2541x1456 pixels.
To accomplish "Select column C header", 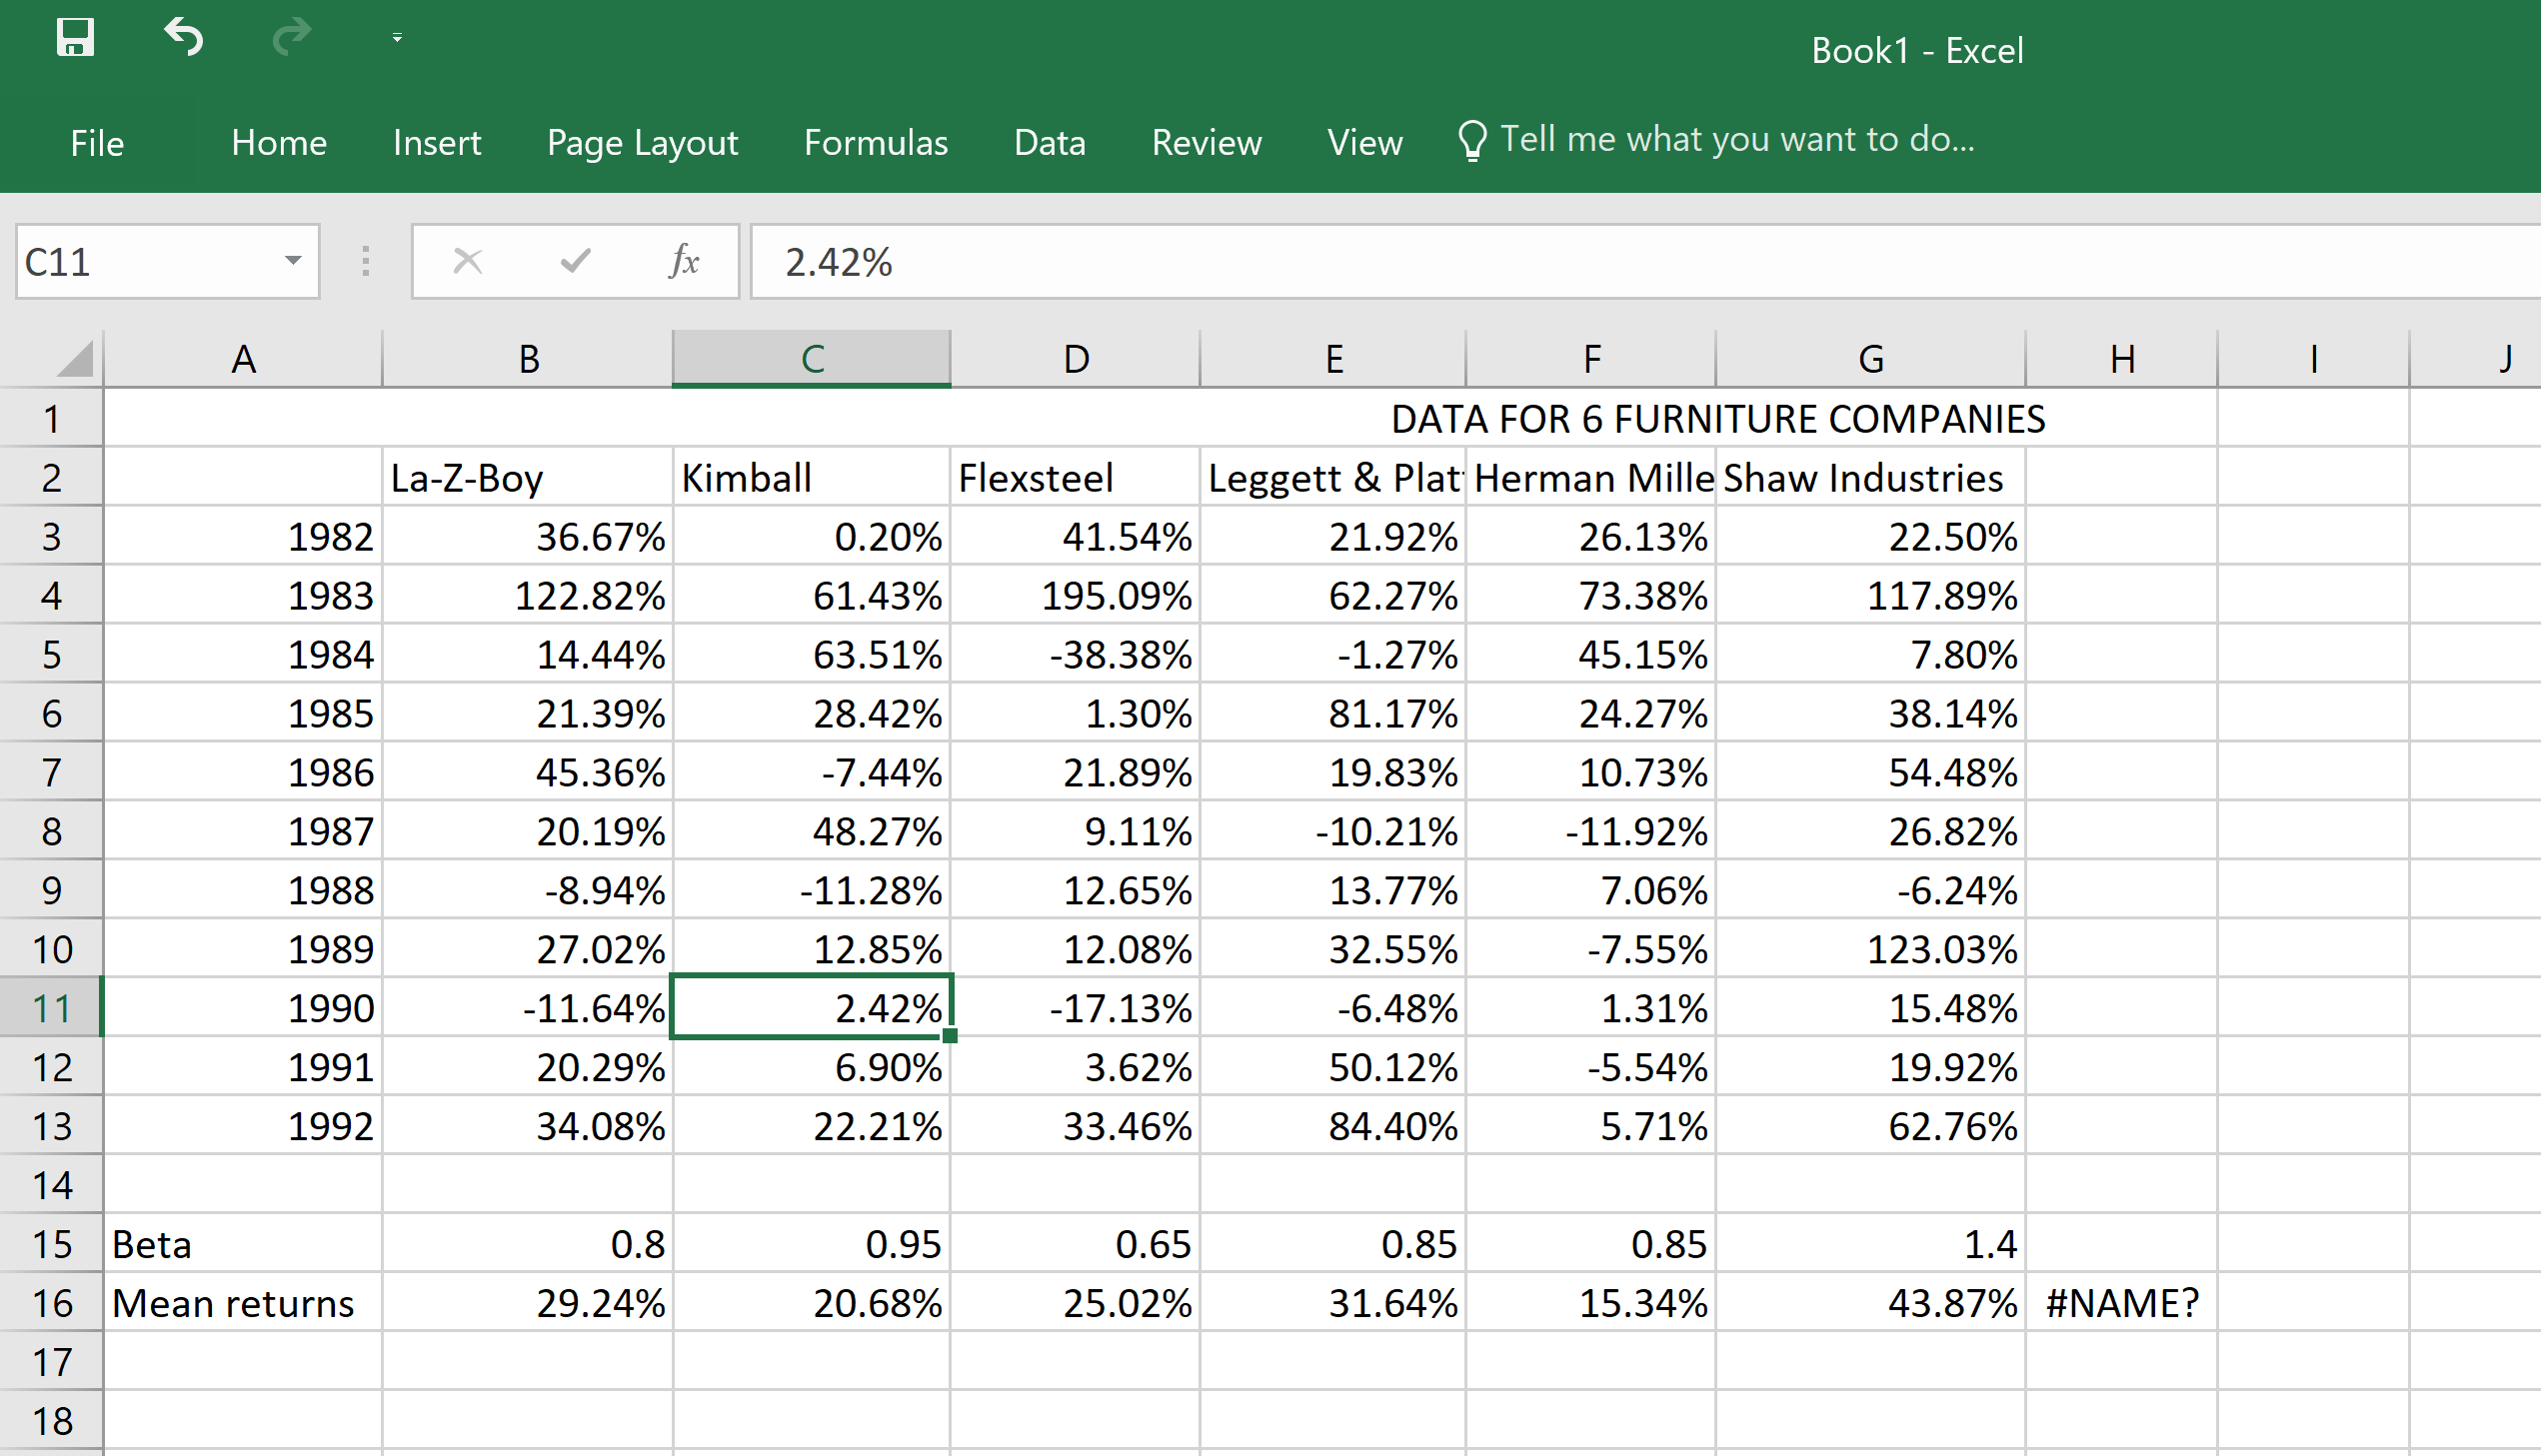I will tap(812, 359).
